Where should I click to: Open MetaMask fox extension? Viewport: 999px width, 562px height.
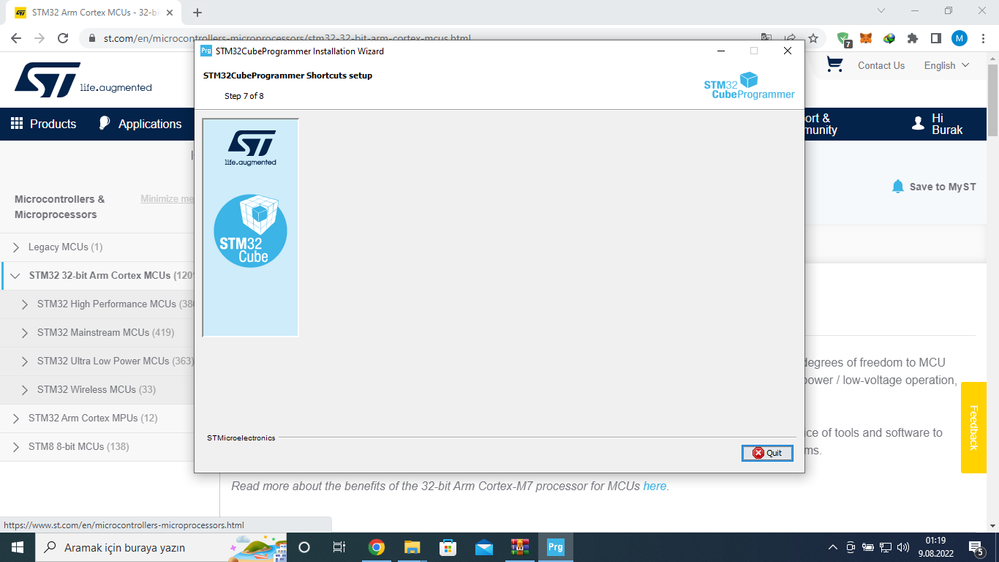pos(866,38)
